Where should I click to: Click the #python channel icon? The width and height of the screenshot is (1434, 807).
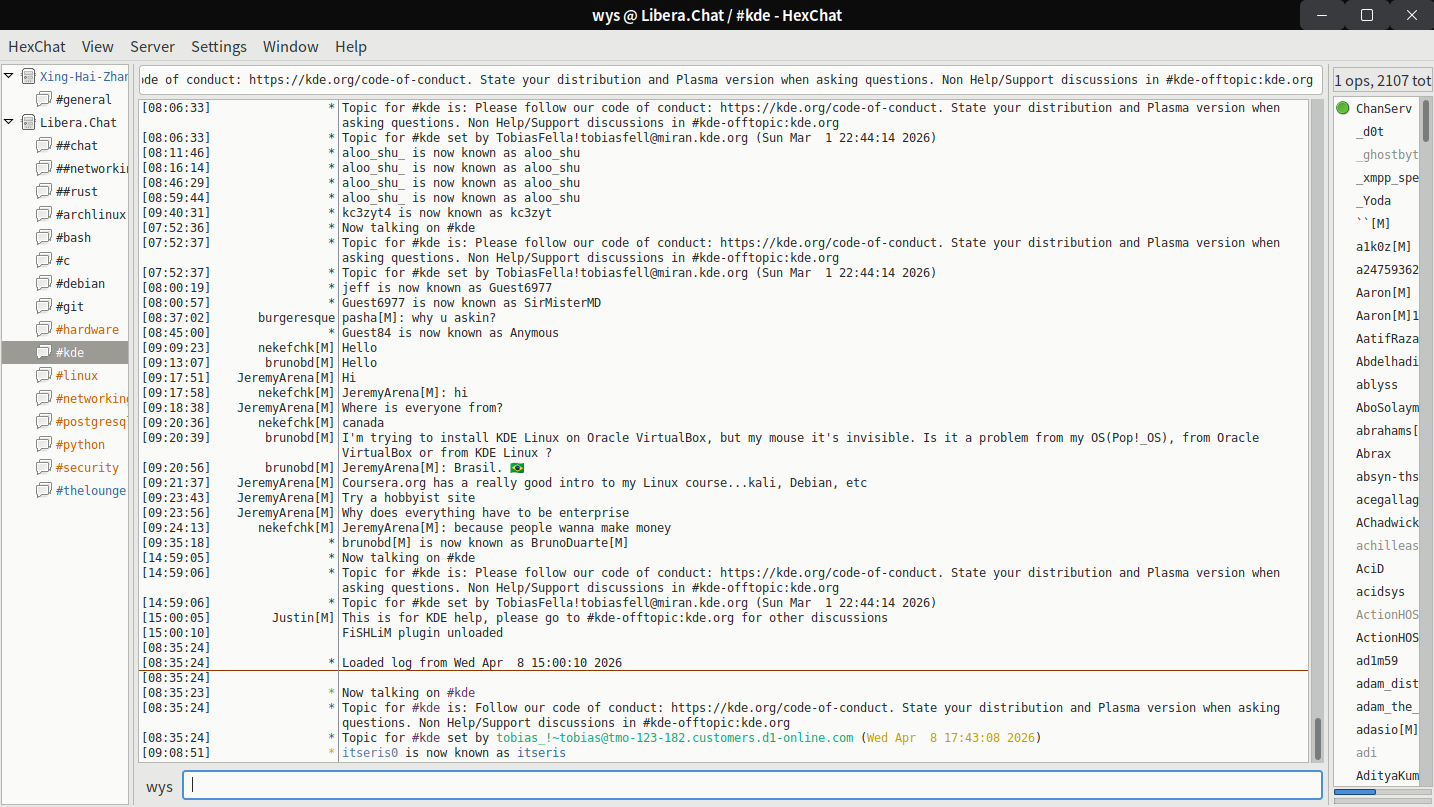point(43,444)
